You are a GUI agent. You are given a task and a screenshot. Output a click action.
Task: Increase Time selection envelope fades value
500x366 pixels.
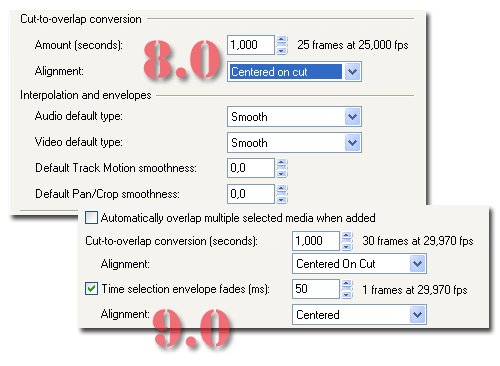(x=347, y=284)
